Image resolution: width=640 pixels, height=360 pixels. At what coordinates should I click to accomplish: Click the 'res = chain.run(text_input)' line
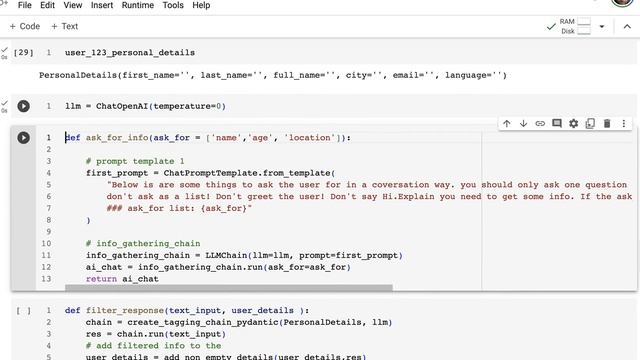pyautogui.click(x=156, y=334)
